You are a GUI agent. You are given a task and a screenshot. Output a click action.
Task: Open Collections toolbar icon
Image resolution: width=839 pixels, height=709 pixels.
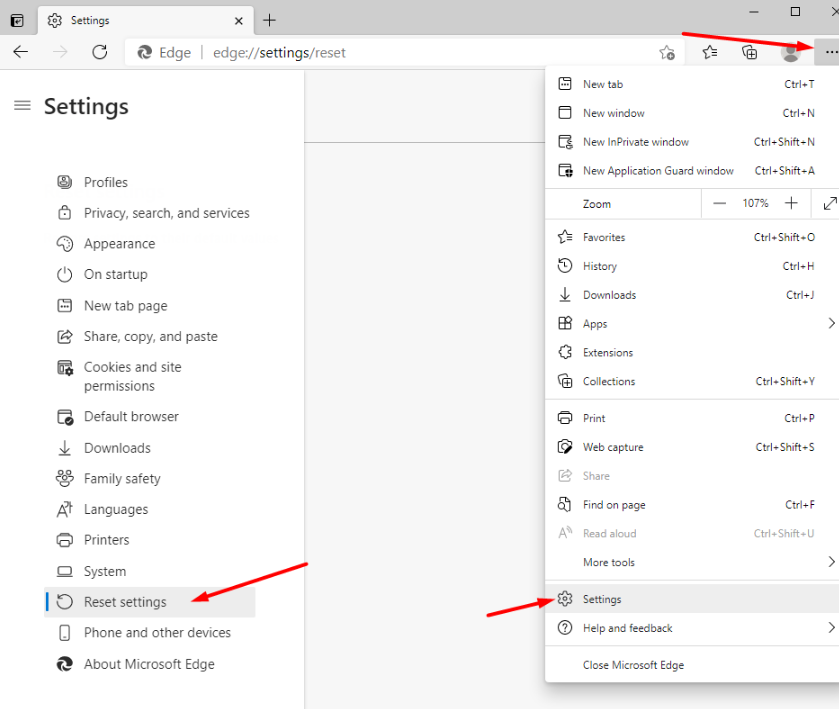(750, 52)
